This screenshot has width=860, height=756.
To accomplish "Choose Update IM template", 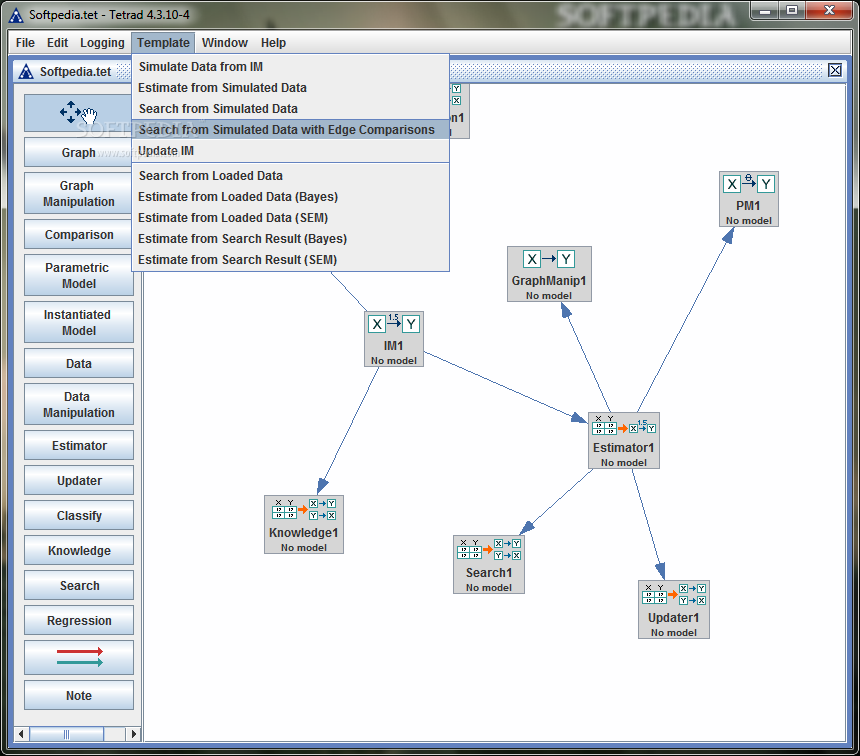I will coord(291,150).
